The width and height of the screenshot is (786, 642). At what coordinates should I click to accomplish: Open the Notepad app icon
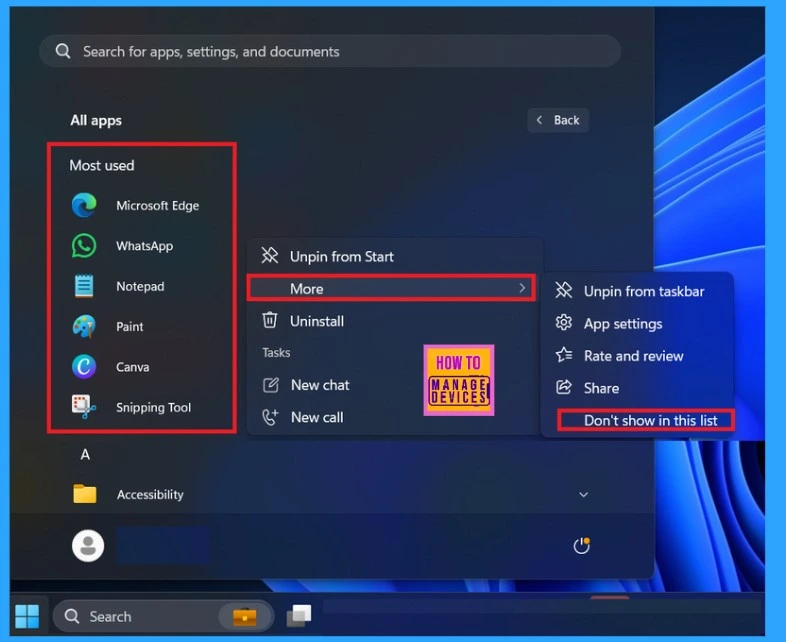(x=84, y=286)
